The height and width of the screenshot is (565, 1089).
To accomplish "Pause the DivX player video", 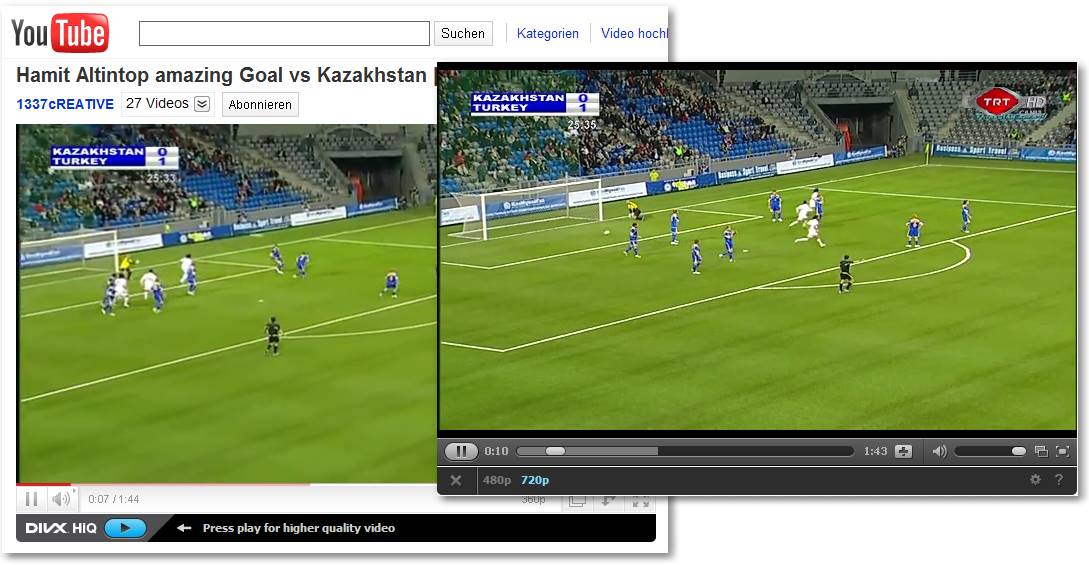I will (460, 451).
